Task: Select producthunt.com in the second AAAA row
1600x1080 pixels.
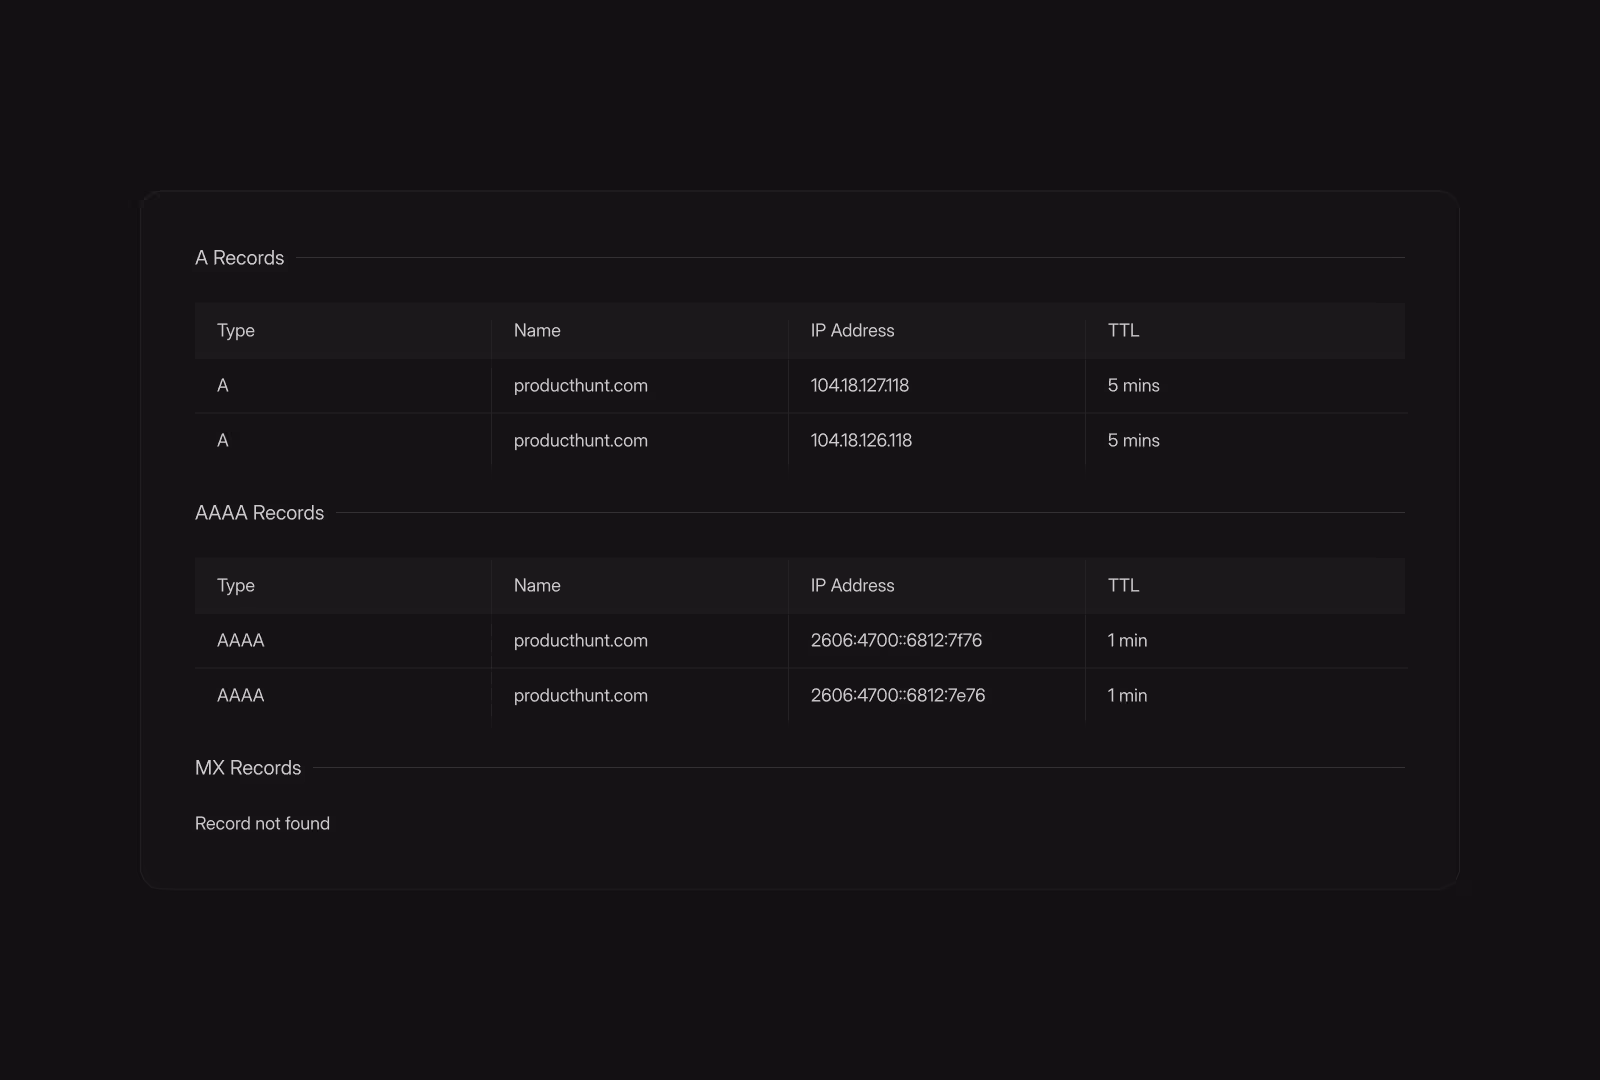Action: [580, 695]
